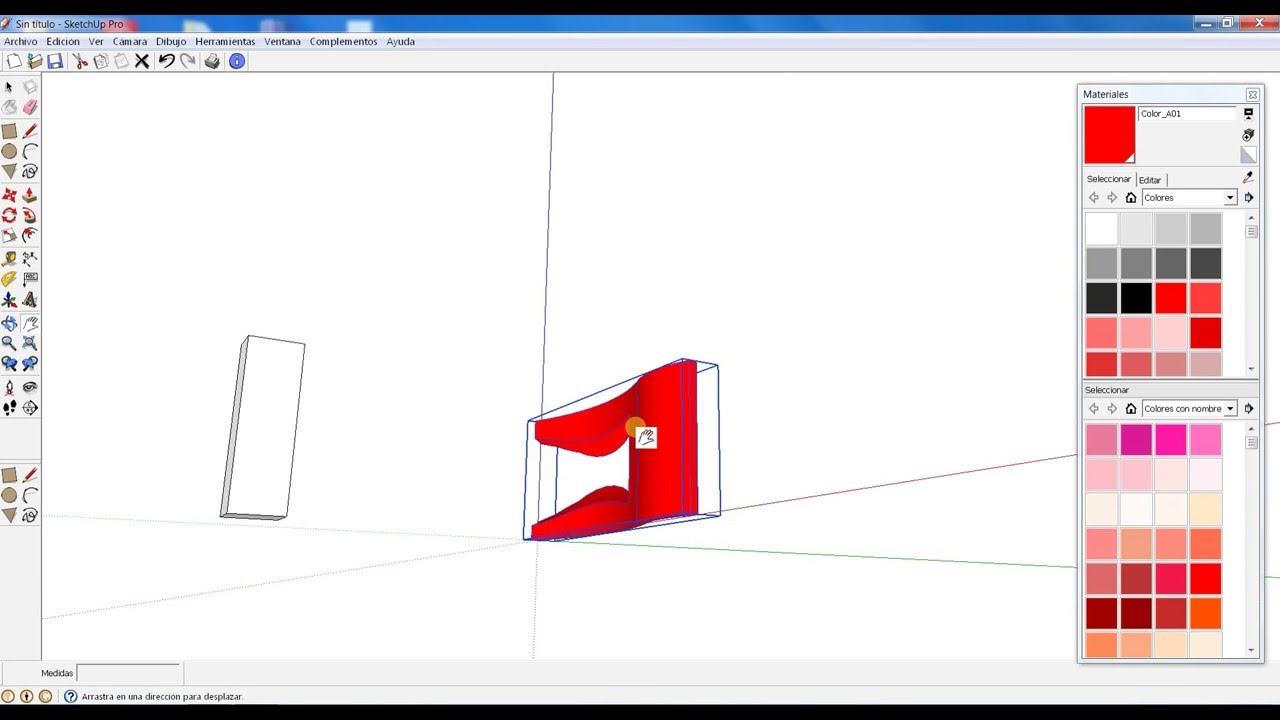The image size is (1280, 720).
Task: Activate the Axes tool
Action: pyautogui.click(x=9, y=299)
